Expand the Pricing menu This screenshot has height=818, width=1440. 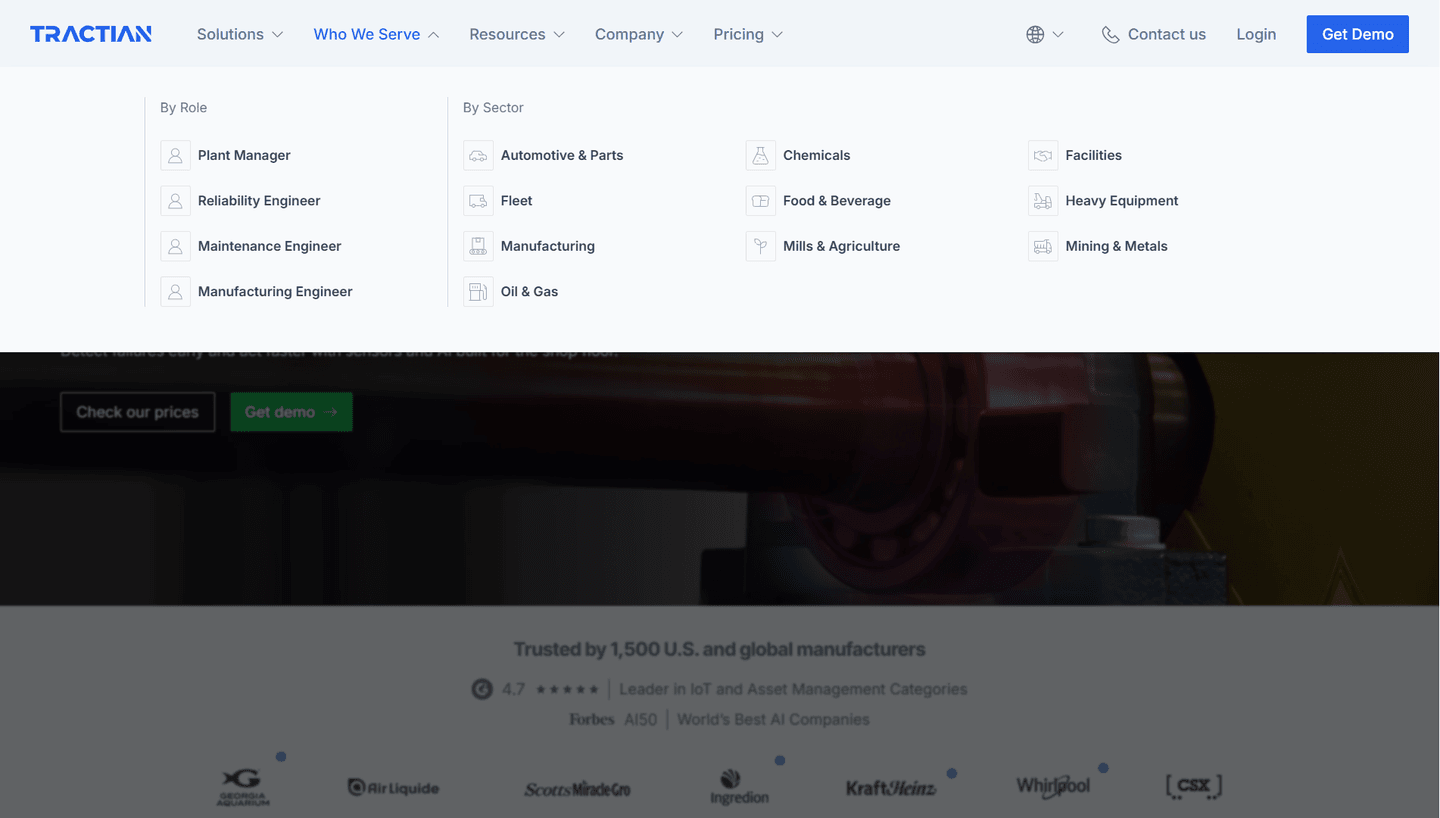748,34
